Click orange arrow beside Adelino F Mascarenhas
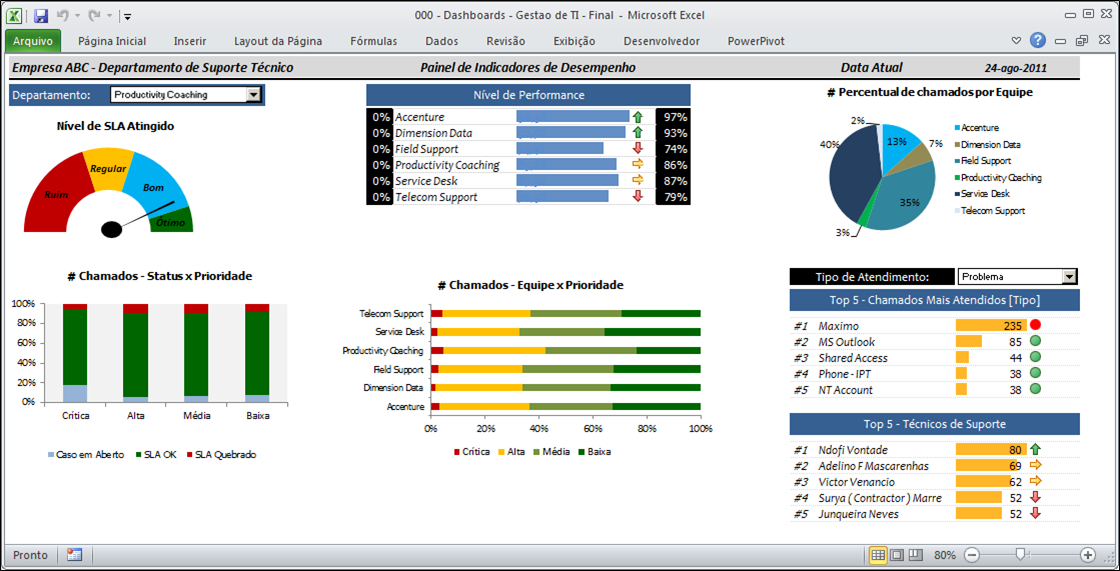The image size is (1120, 571). click(x=1036, y=465)
